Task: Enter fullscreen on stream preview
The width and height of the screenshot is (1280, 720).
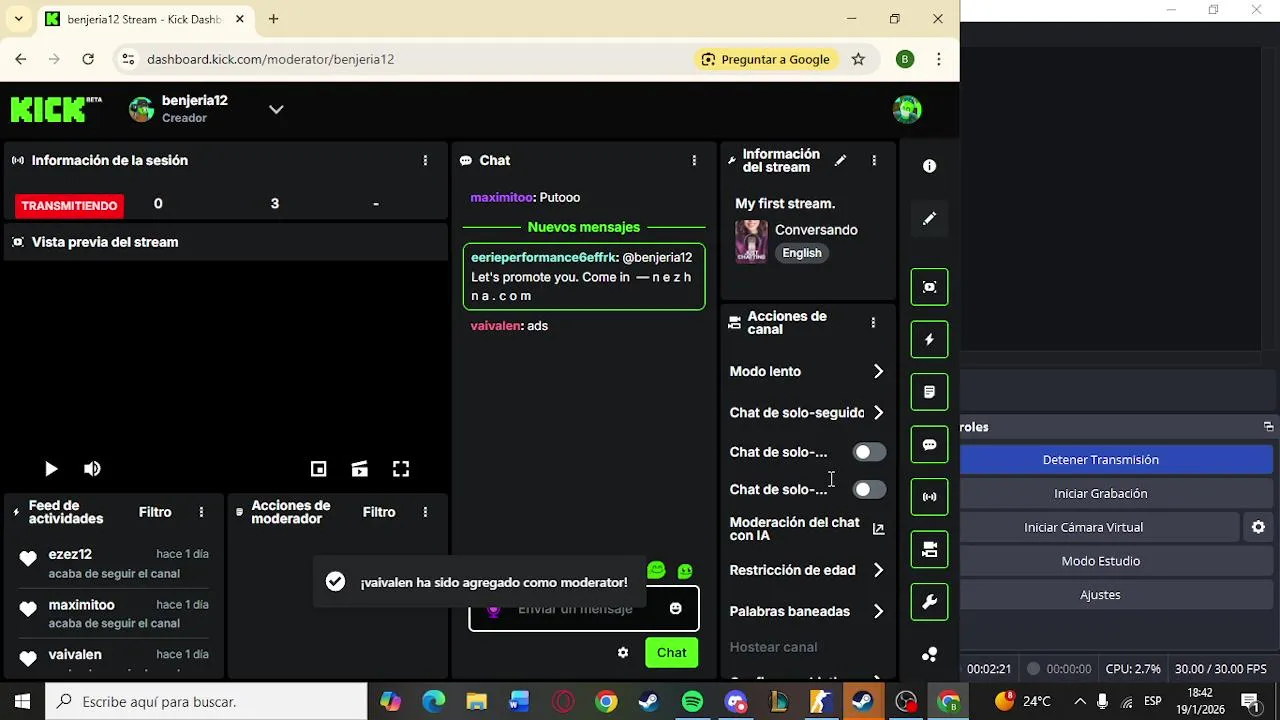Action: click(x=401, y=469)
